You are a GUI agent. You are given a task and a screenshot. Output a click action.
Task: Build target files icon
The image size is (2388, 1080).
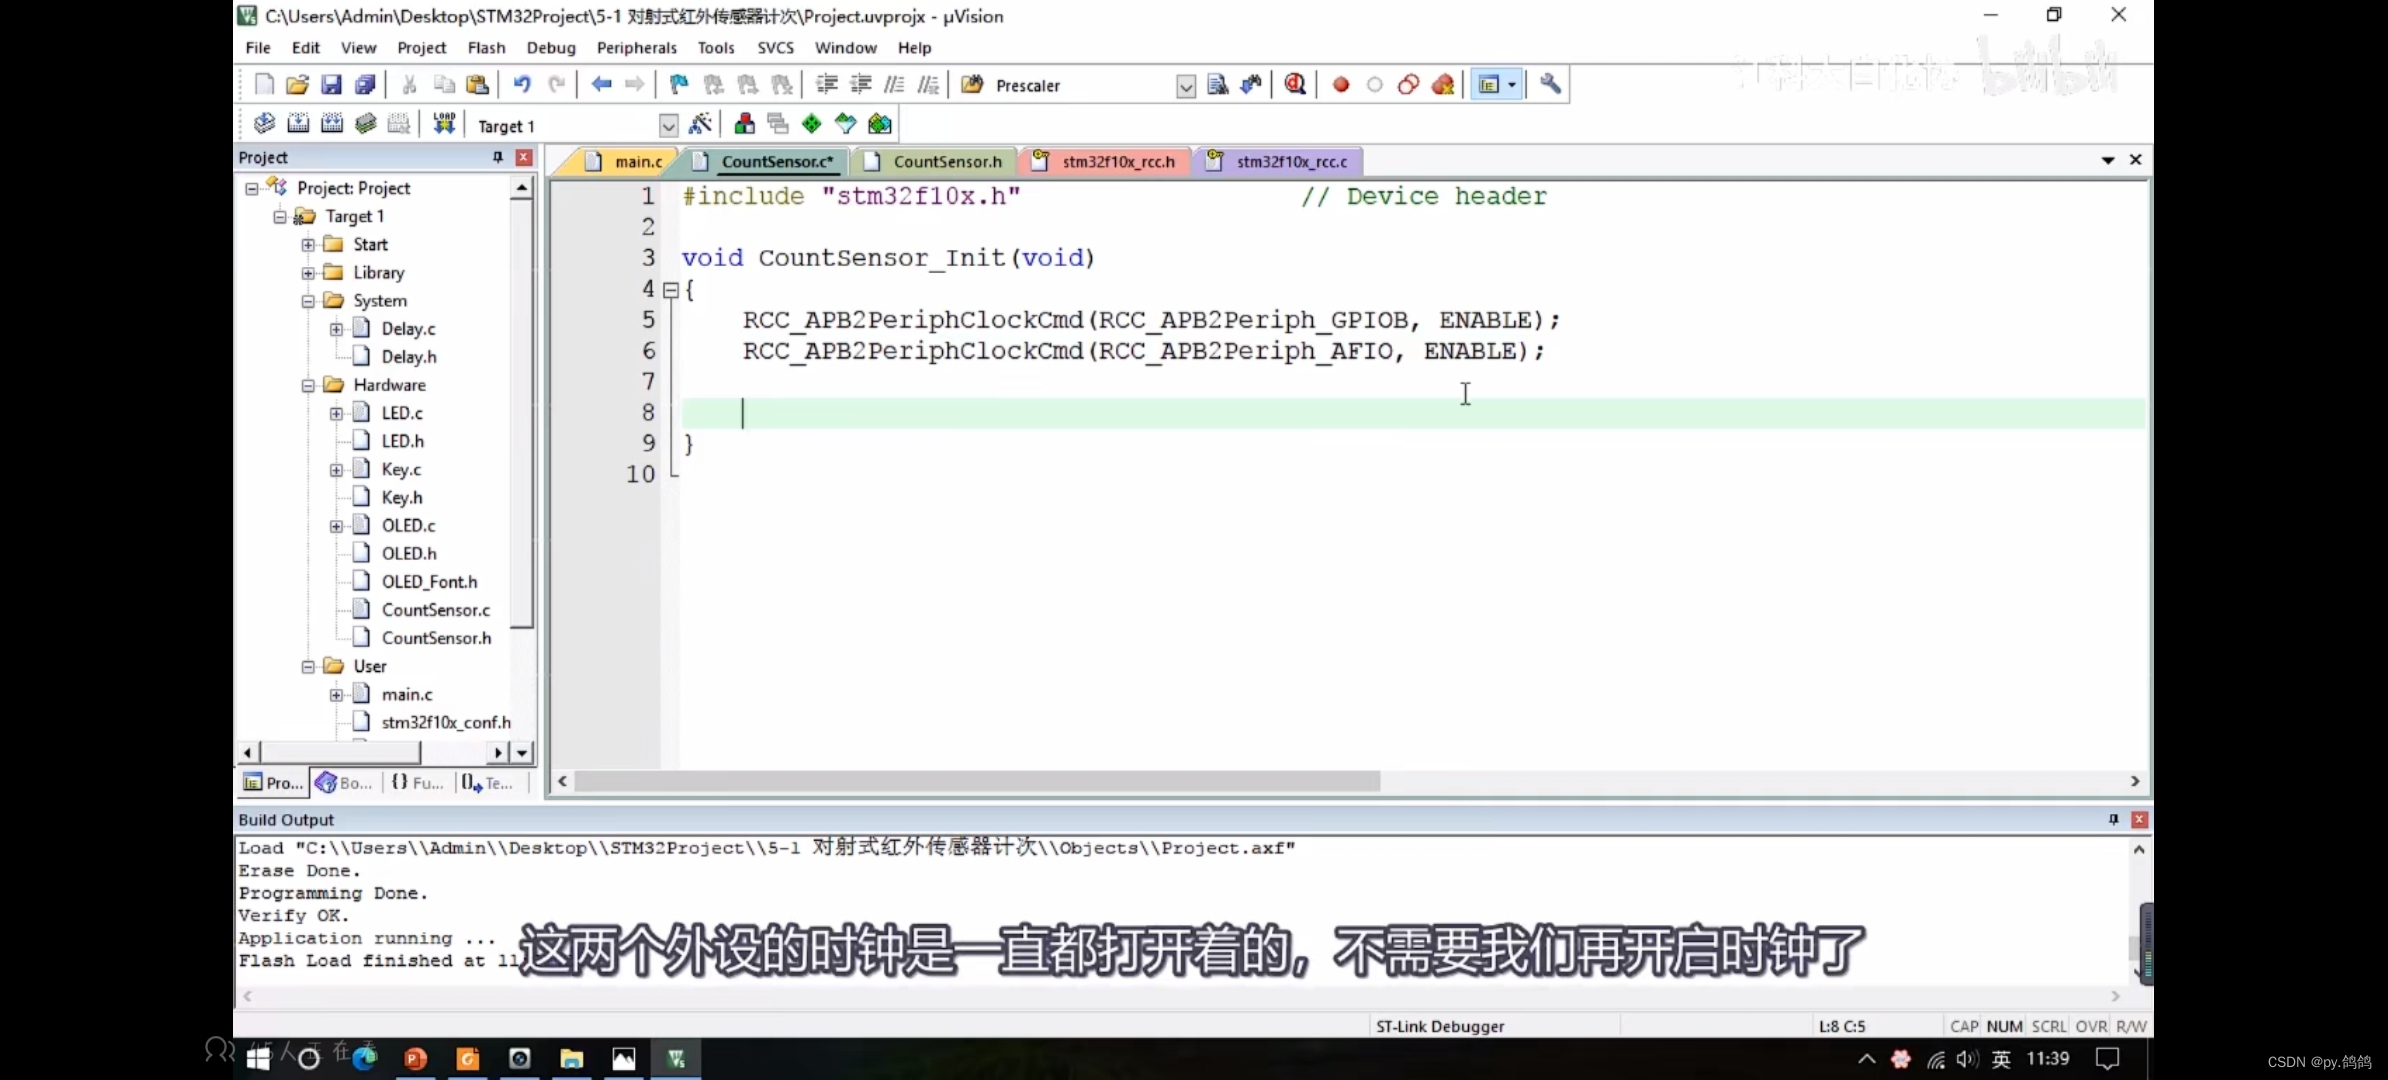click(x=298, y=124)
